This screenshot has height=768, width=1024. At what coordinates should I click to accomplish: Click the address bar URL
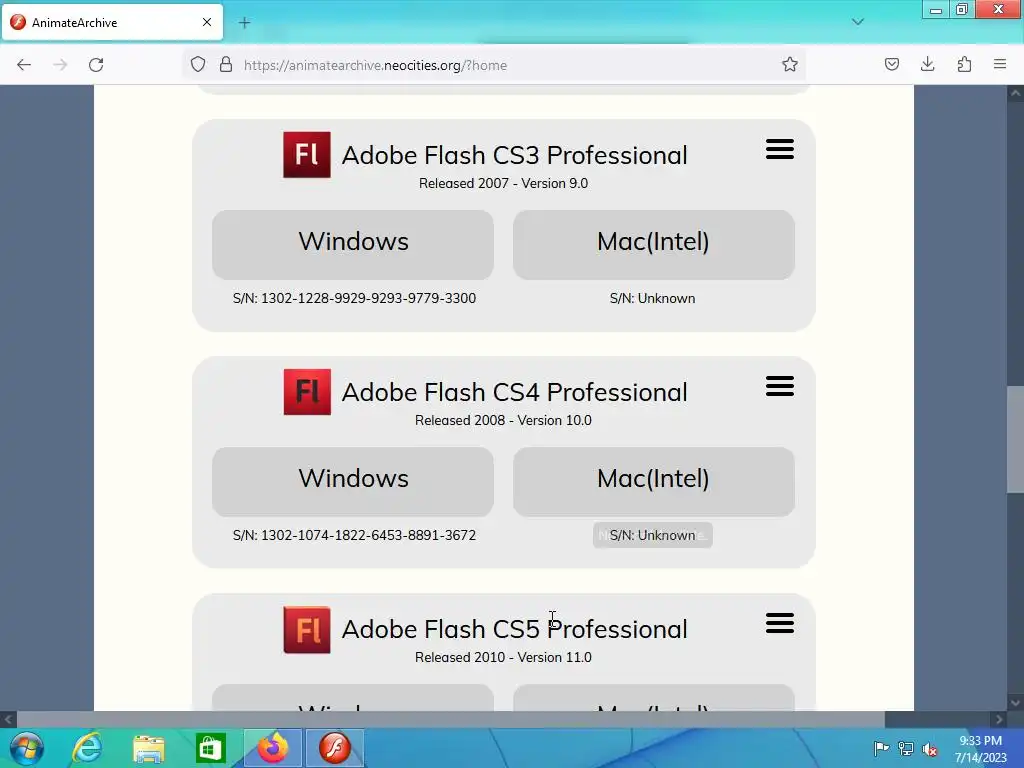tap(376, 65)
